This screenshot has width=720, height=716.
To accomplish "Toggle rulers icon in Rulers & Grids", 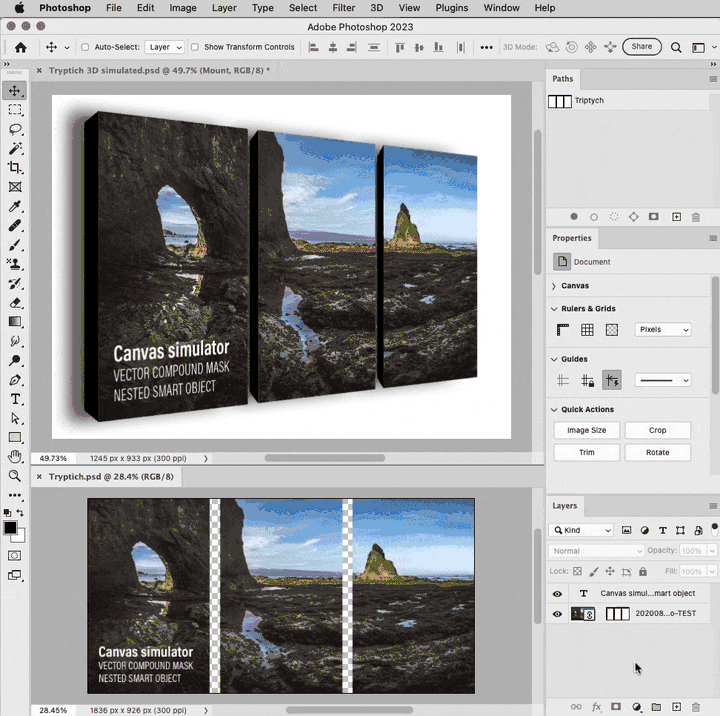I will (x=562, y=330).
